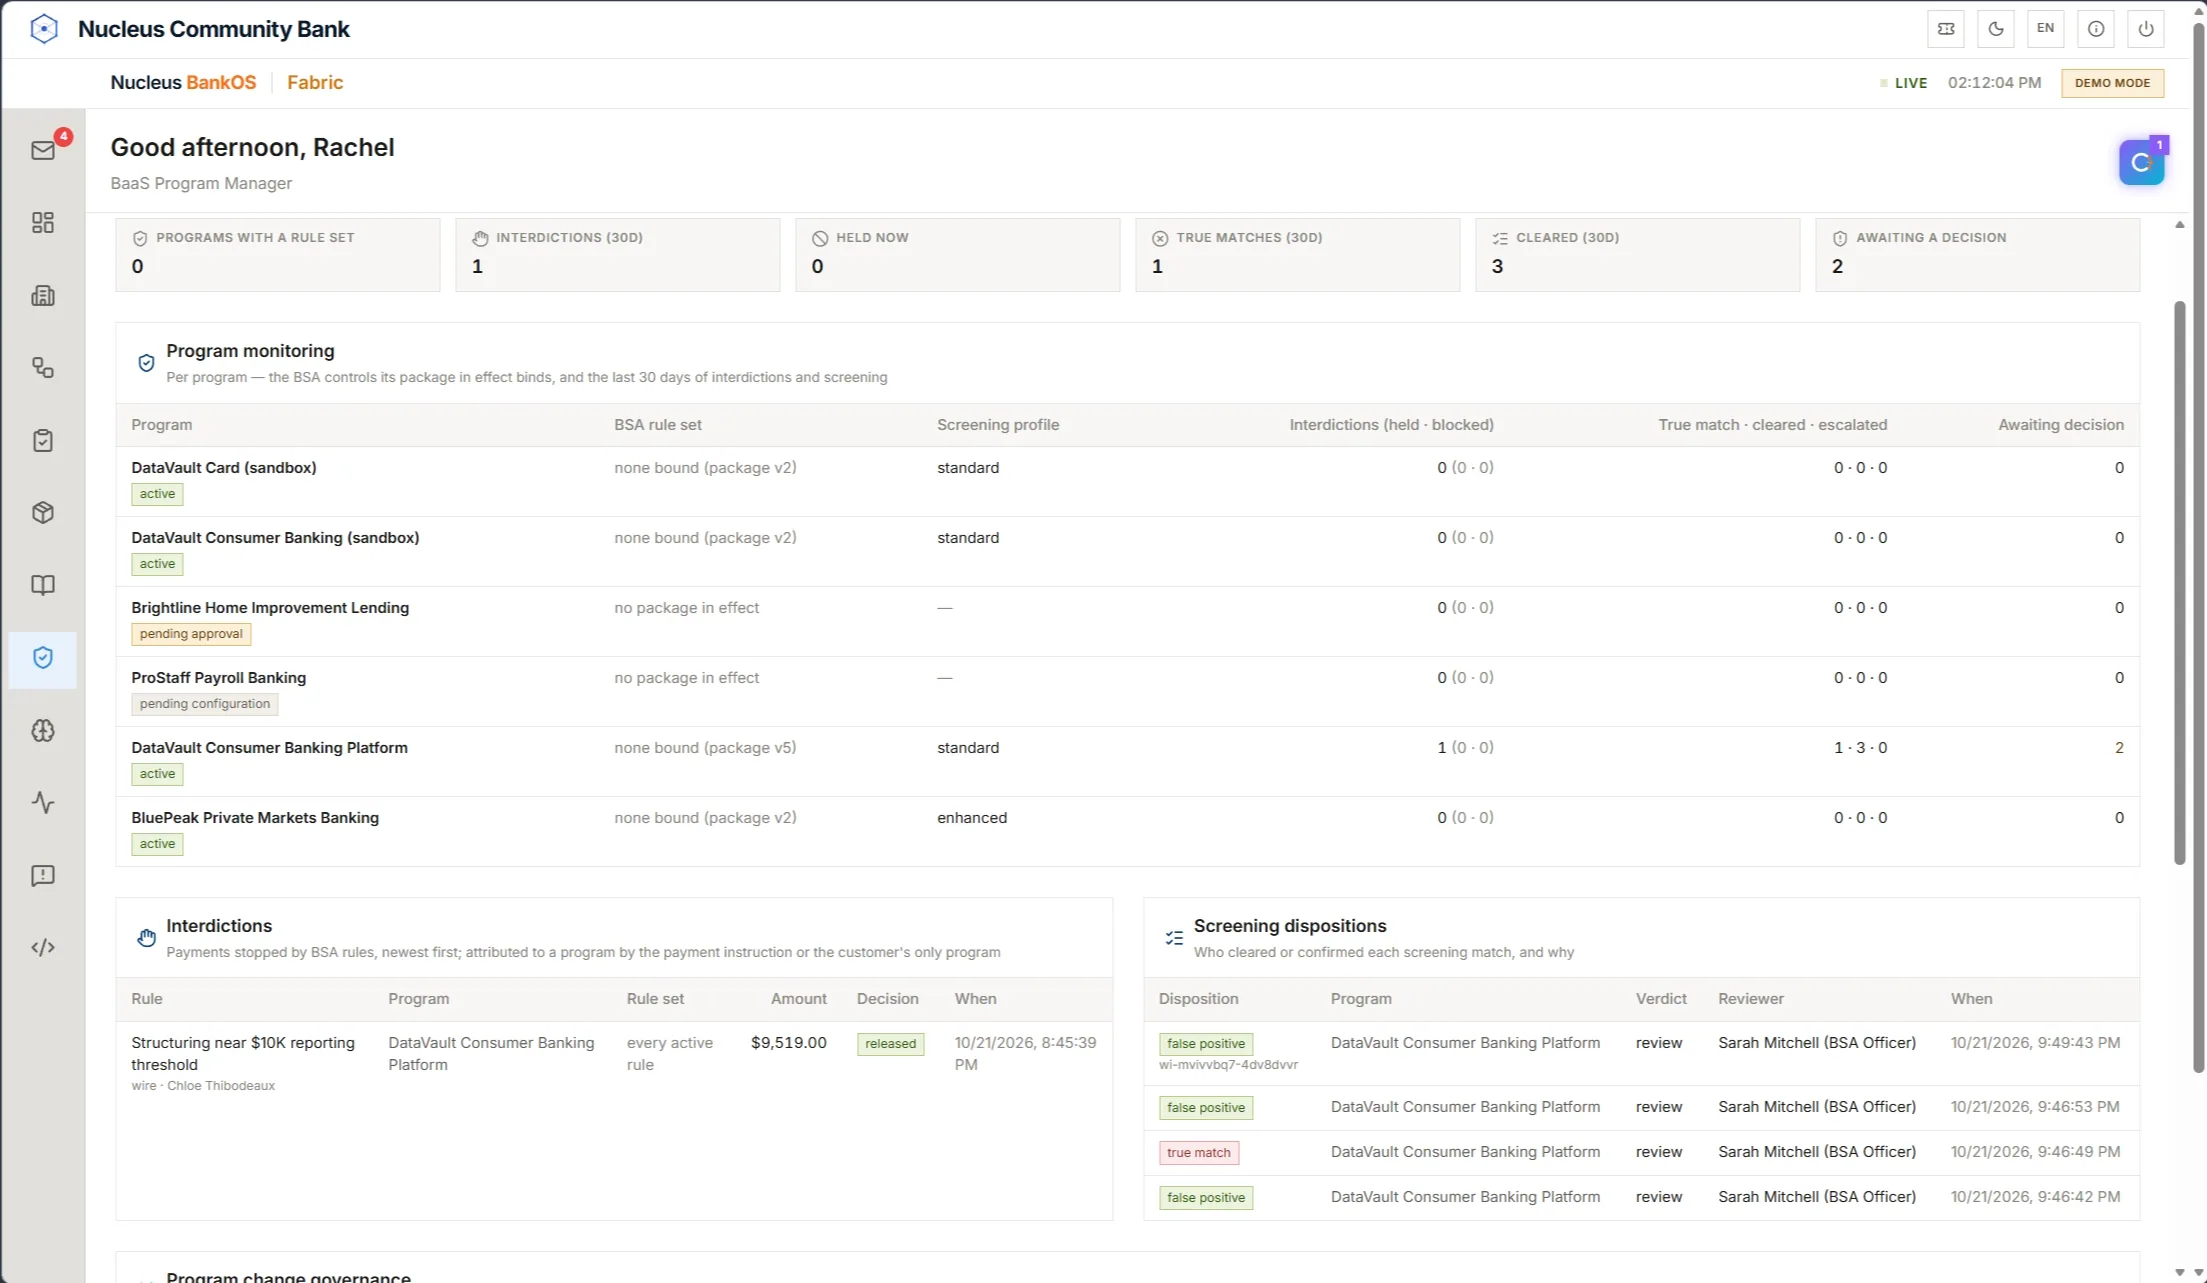
Task: Open ProStaff Payroll Banking program row
Action: point(1127,691)
